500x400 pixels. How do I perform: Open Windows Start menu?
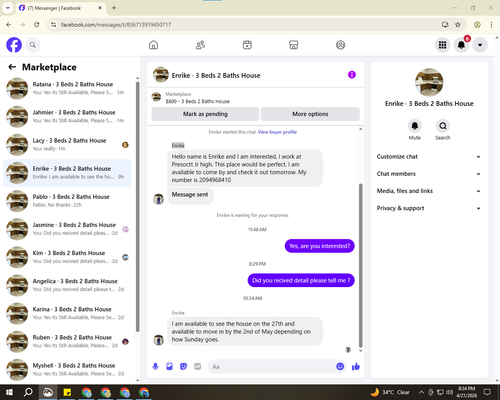point(9,392)
